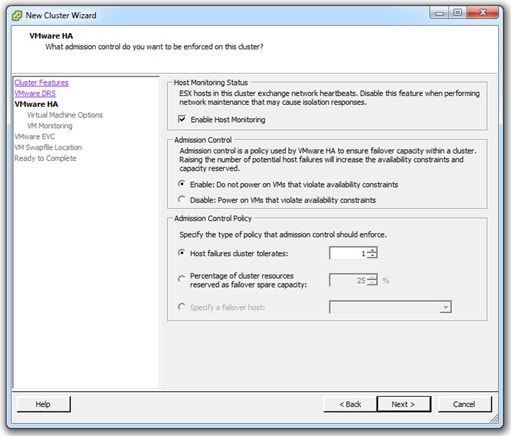The image size is (511, 436).
Task: Go back with the Back button
Action: point(350,404)
